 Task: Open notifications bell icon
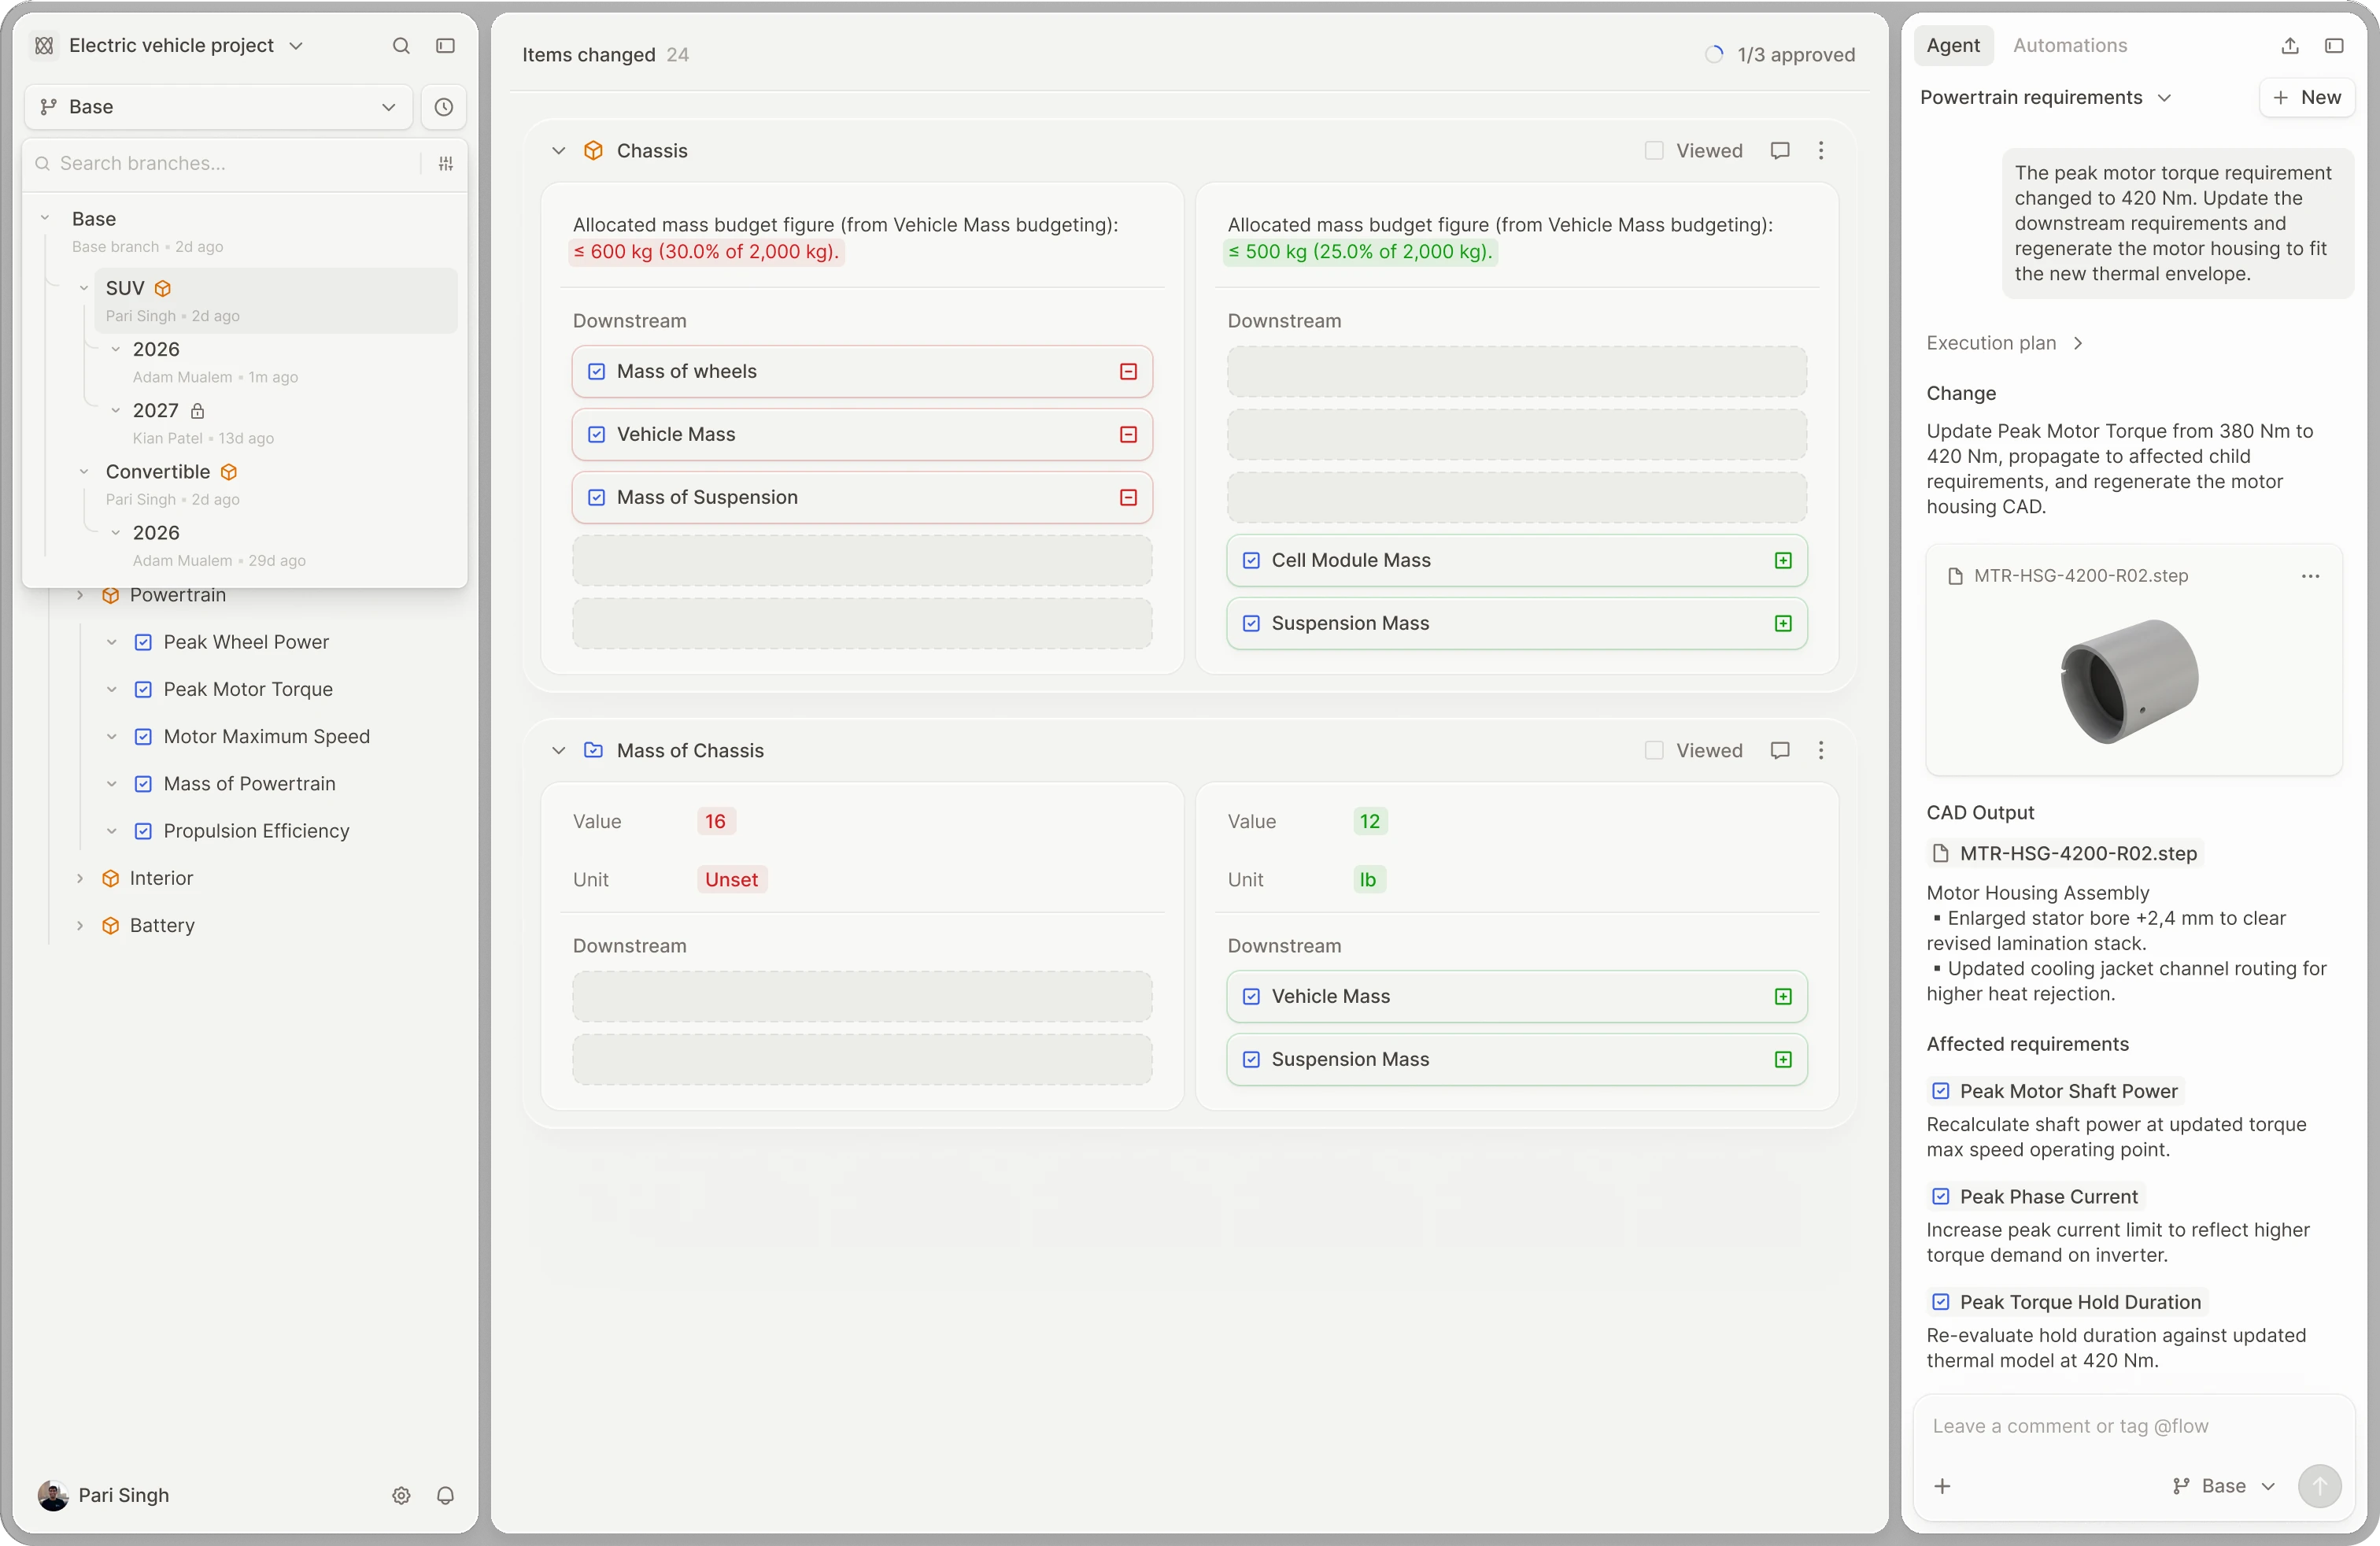pos(446,1496)
